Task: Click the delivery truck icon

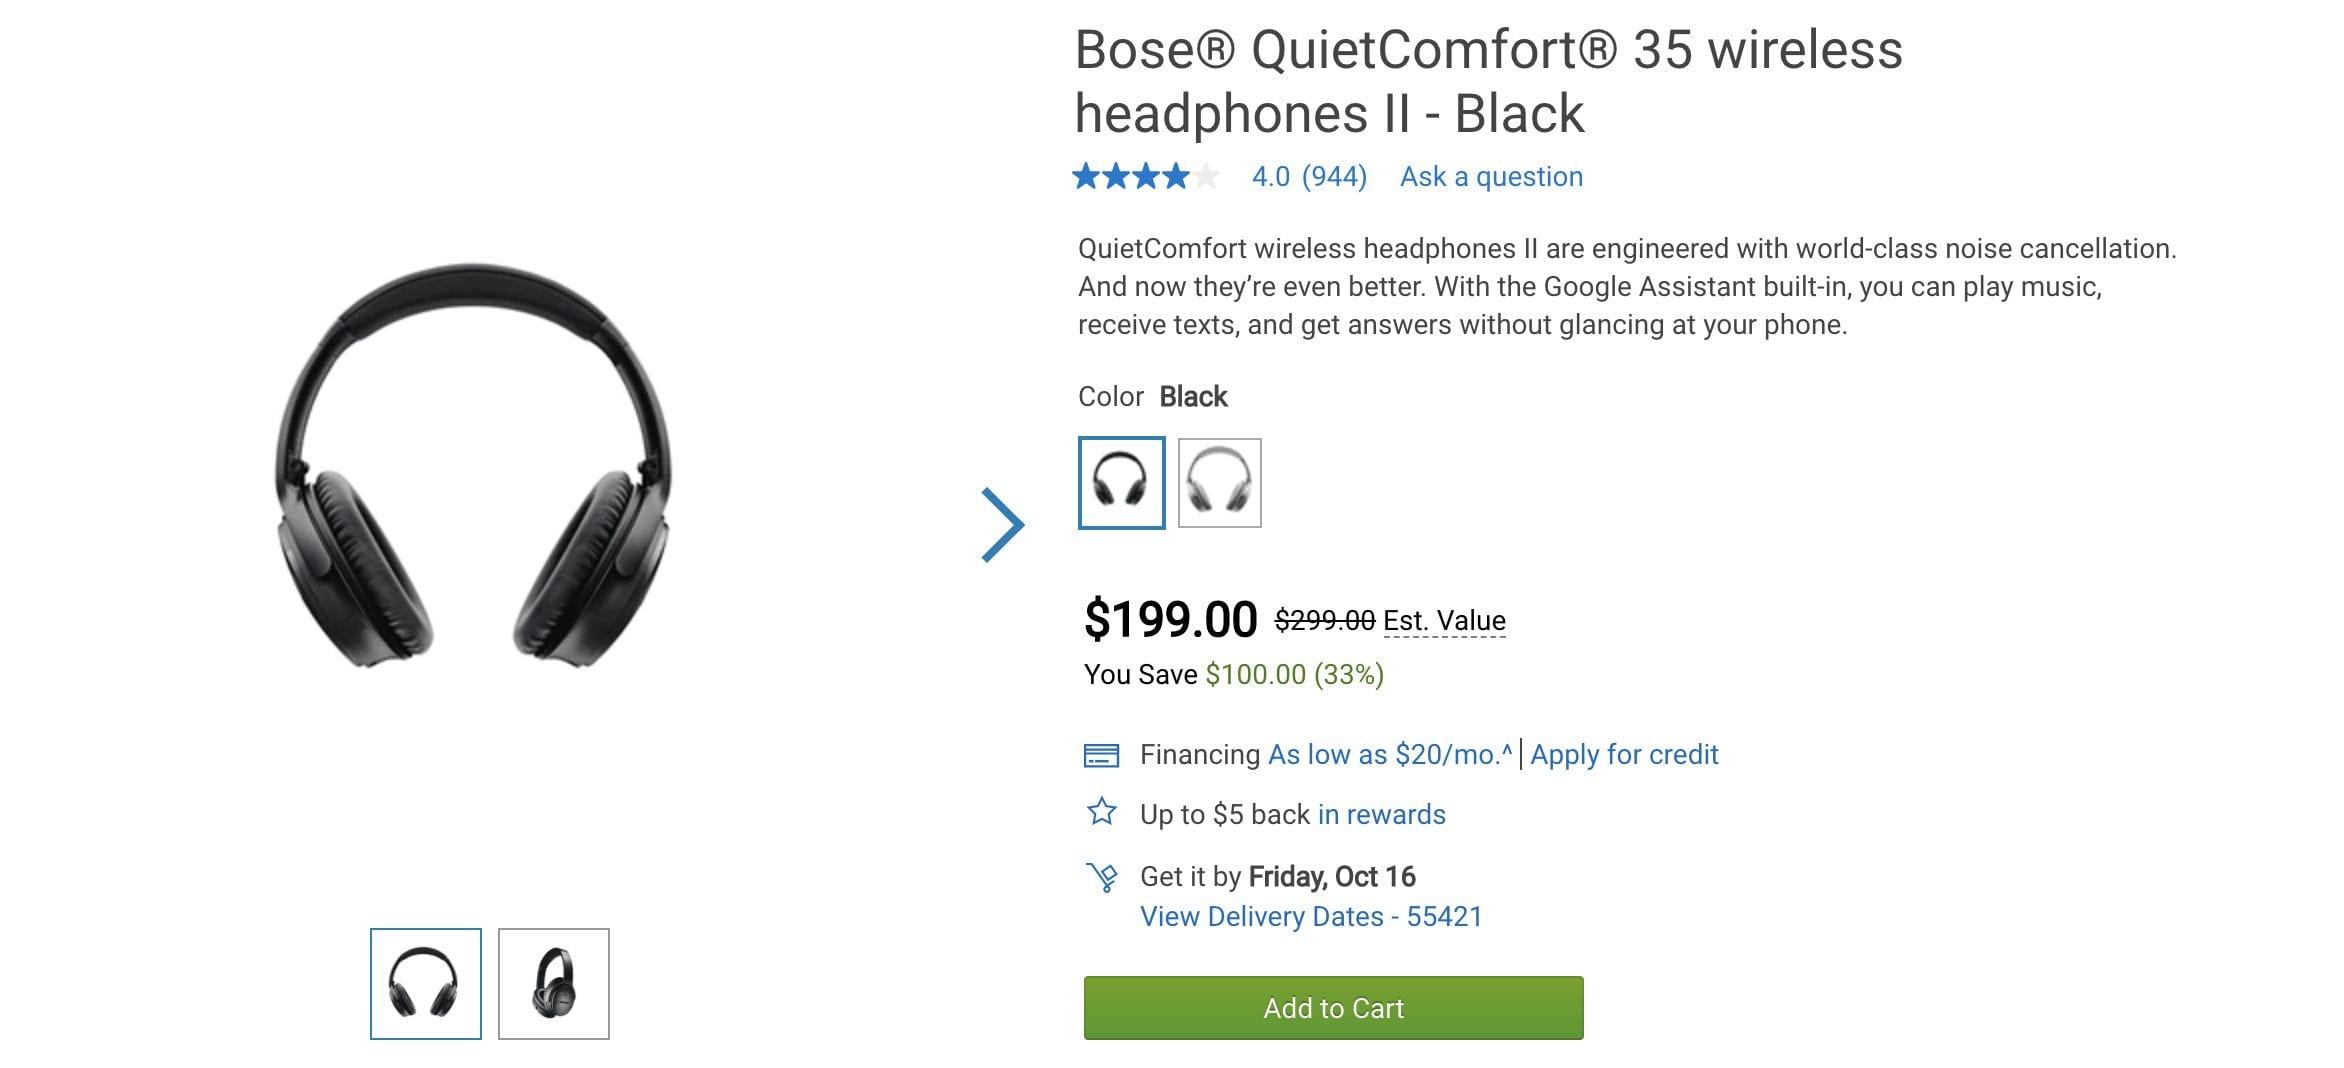Action: pyautogui.click(x=1105, y=876)
